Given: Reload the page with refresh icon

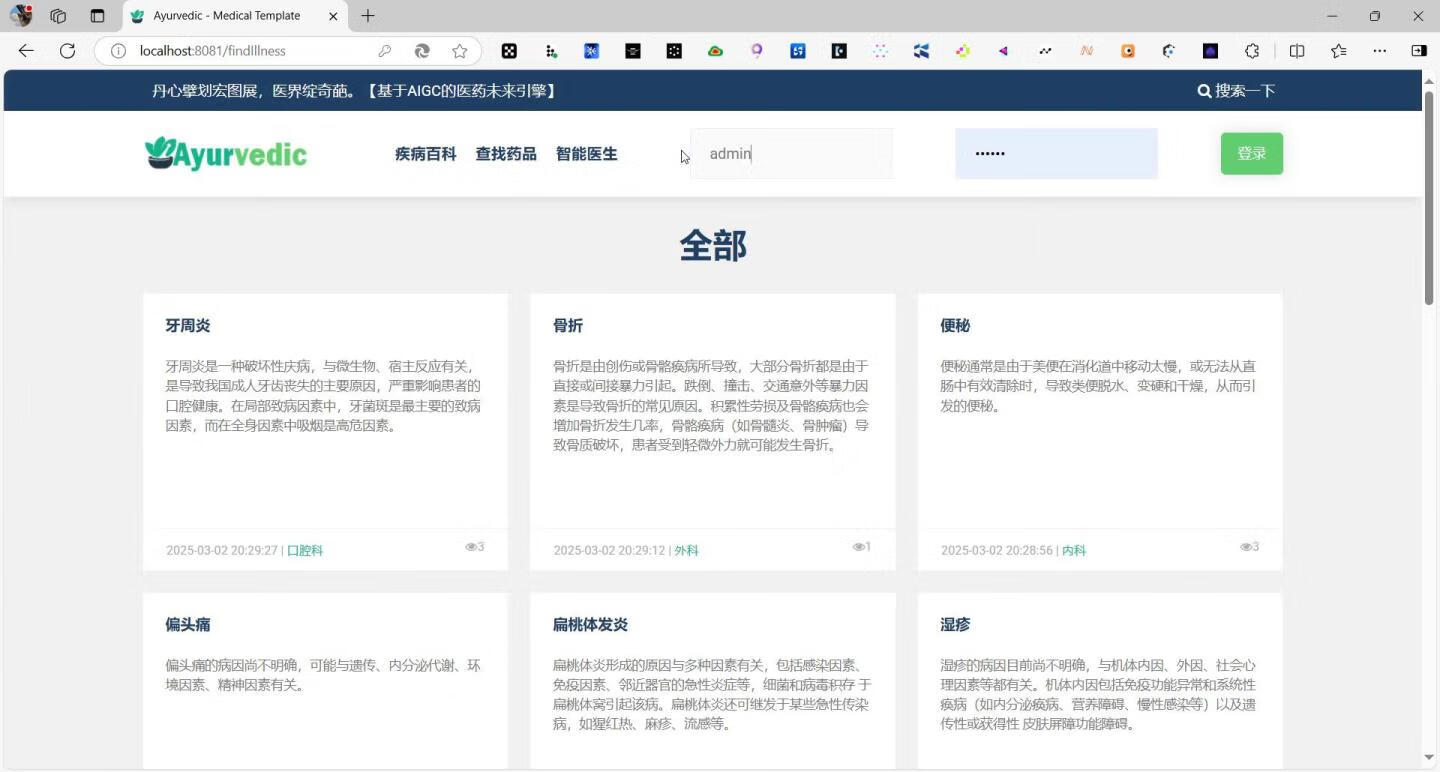Looking at the screenshot, I should coord(67,51).
